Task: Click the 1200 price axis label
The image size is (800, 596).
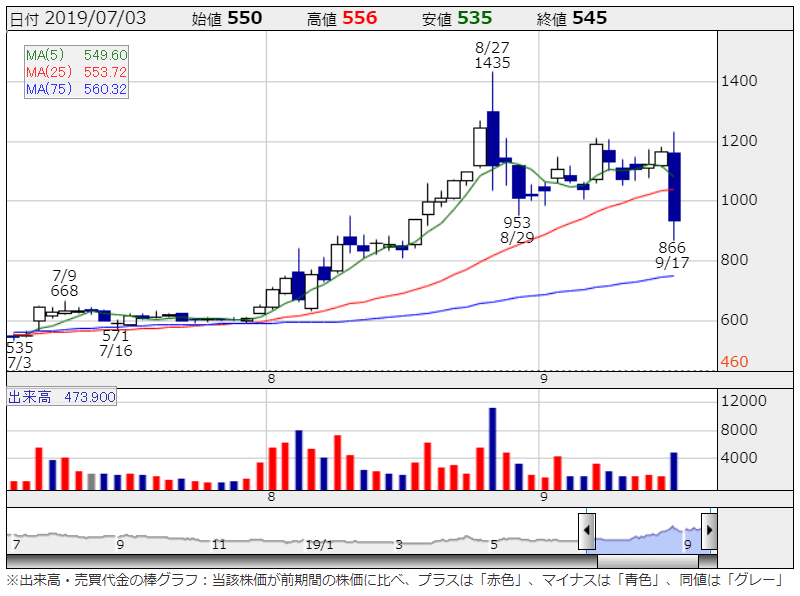Action: (x=739, y=141)
